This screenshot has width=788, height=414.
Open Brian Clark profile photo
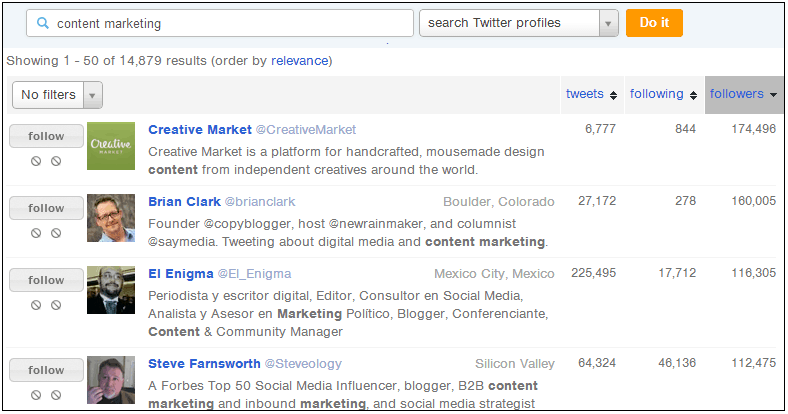[x=111, y=218]
